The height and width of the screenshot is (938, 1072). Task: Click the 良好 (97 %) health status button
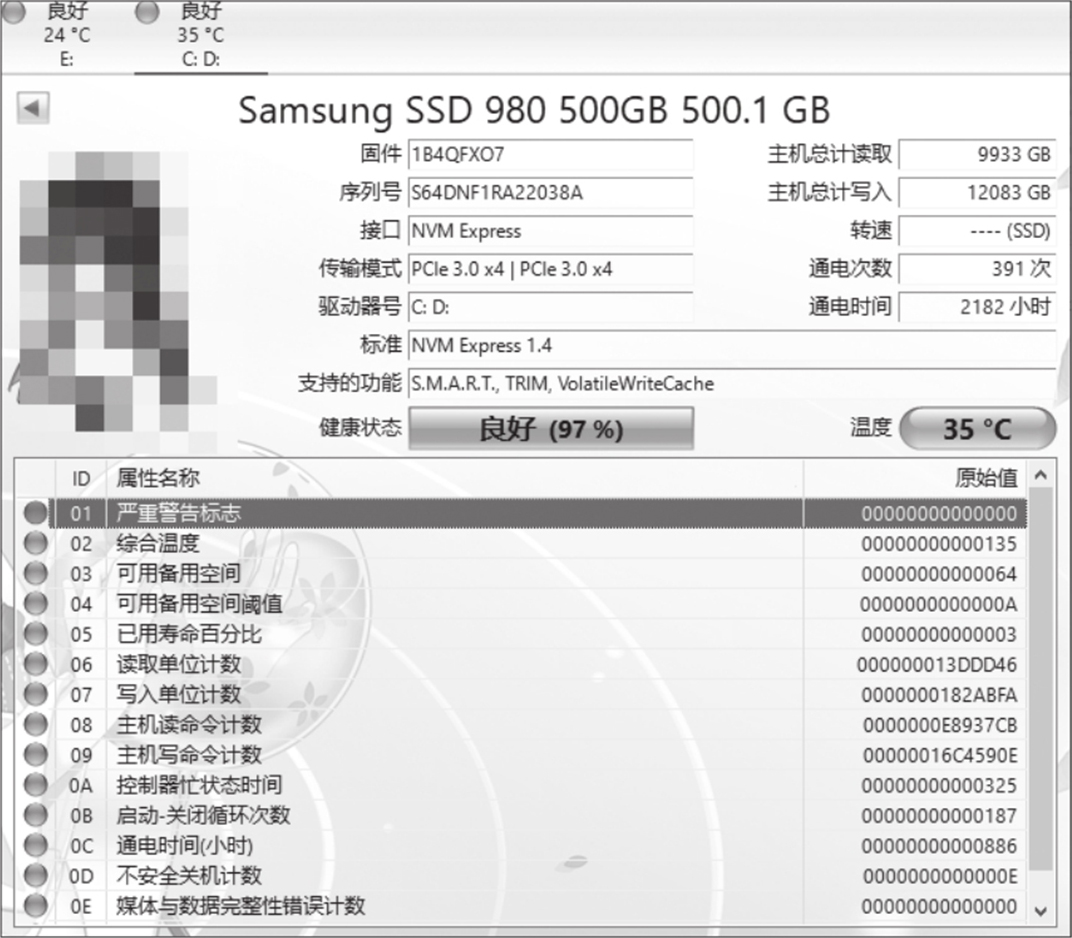pos(550,429)
